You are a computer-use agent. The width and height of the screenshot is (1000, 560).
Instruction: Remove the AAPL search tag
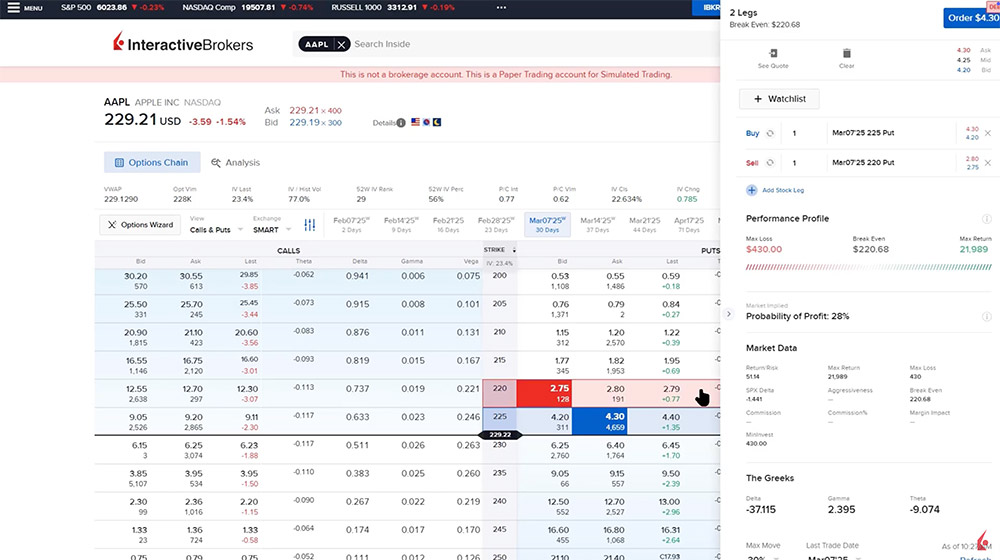pos(341,44)
